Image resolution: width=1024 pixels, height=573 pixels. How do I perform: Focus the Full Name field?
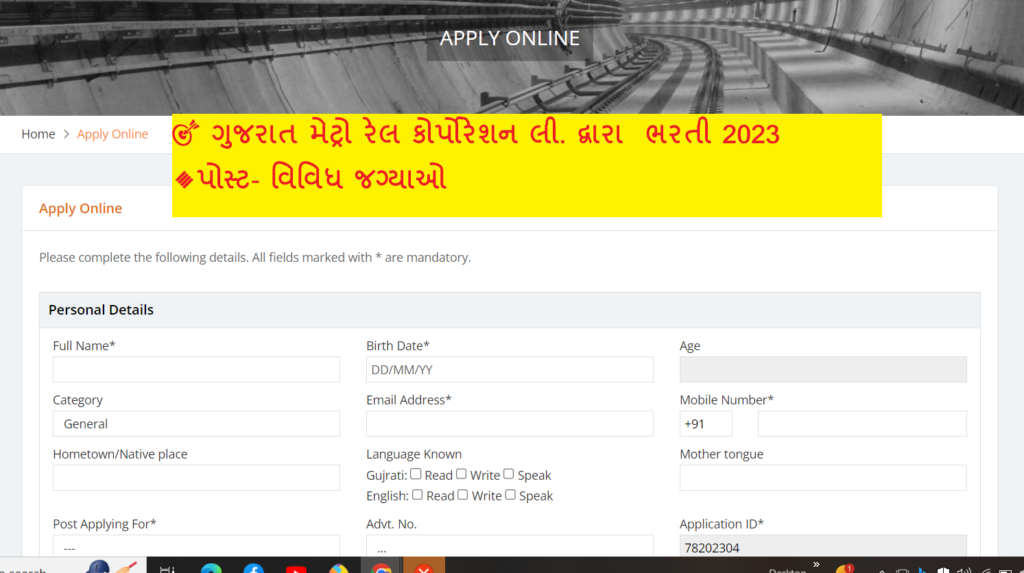[x=196, y=369]
